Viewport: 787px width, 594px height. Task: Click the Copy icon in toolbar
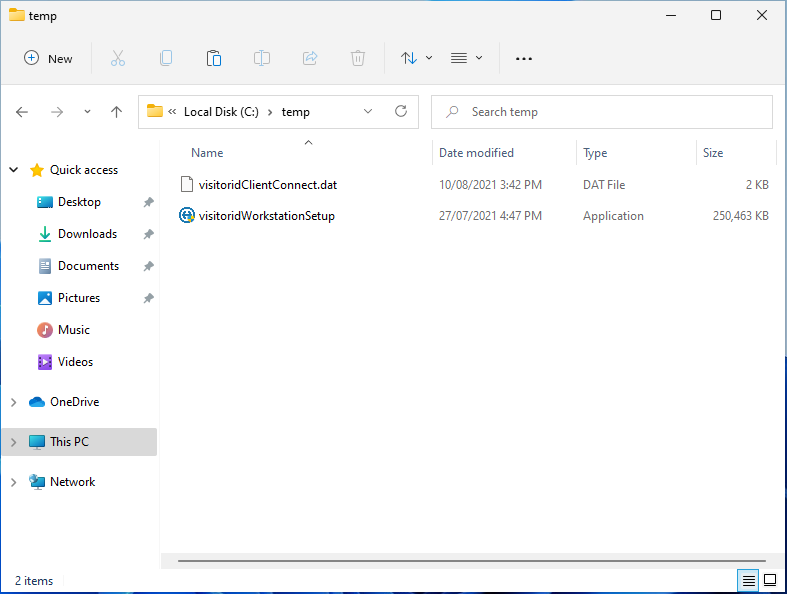coord(166,58)
